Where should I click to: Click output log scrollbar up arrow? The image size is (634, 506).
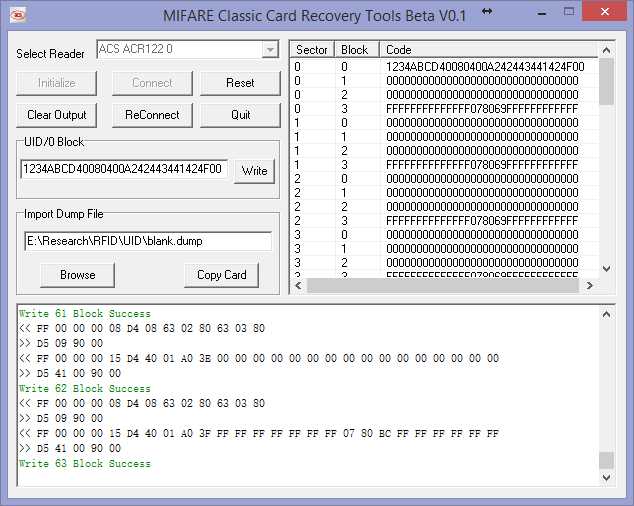click(606, 314)
